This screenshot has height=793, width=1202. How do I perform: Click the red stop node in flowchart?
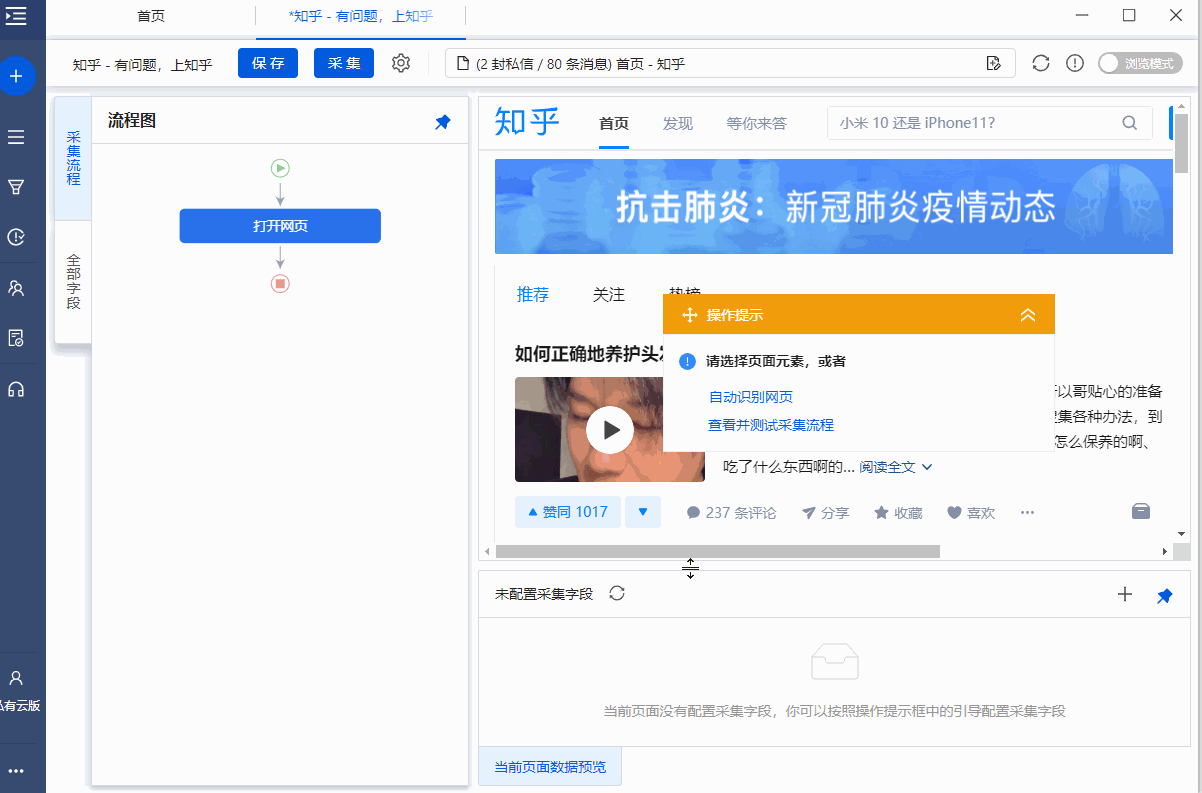pos(280,284)
